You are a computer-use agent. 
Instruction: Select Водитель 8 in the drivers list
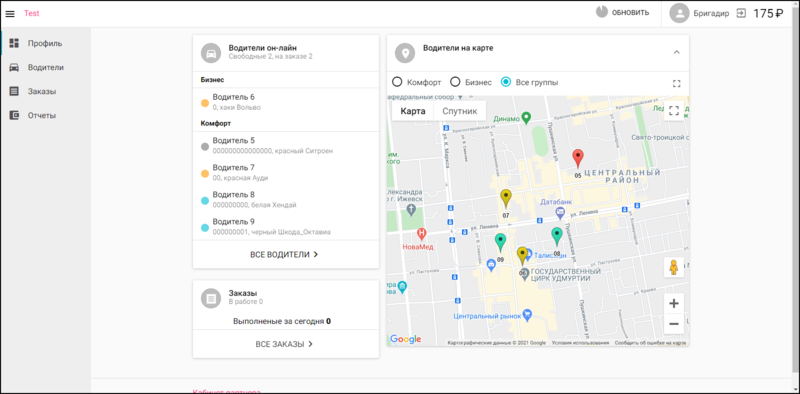(x=286, y=199)
